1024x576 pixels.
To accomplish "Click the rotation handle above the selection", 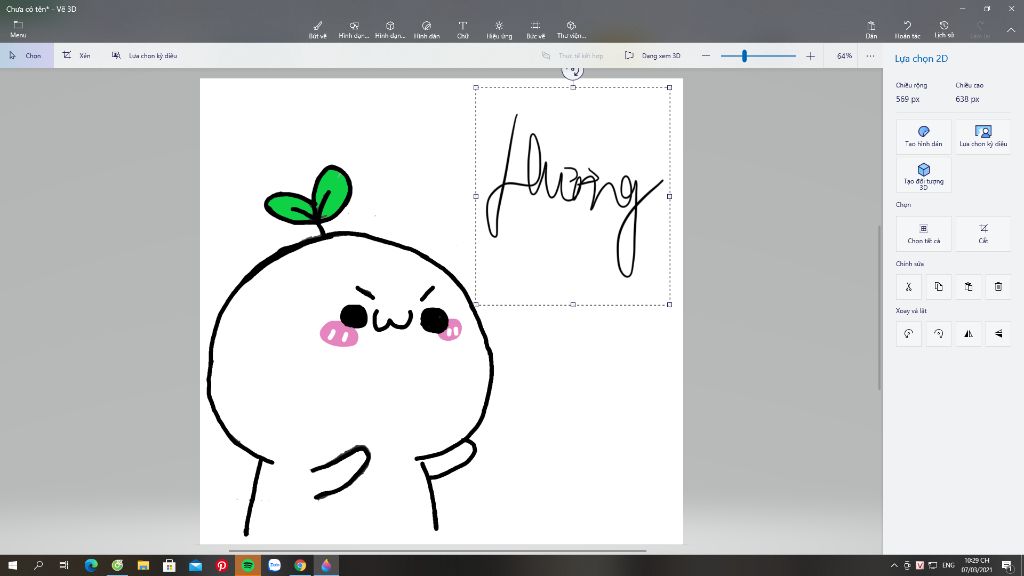I will point(573,71).
